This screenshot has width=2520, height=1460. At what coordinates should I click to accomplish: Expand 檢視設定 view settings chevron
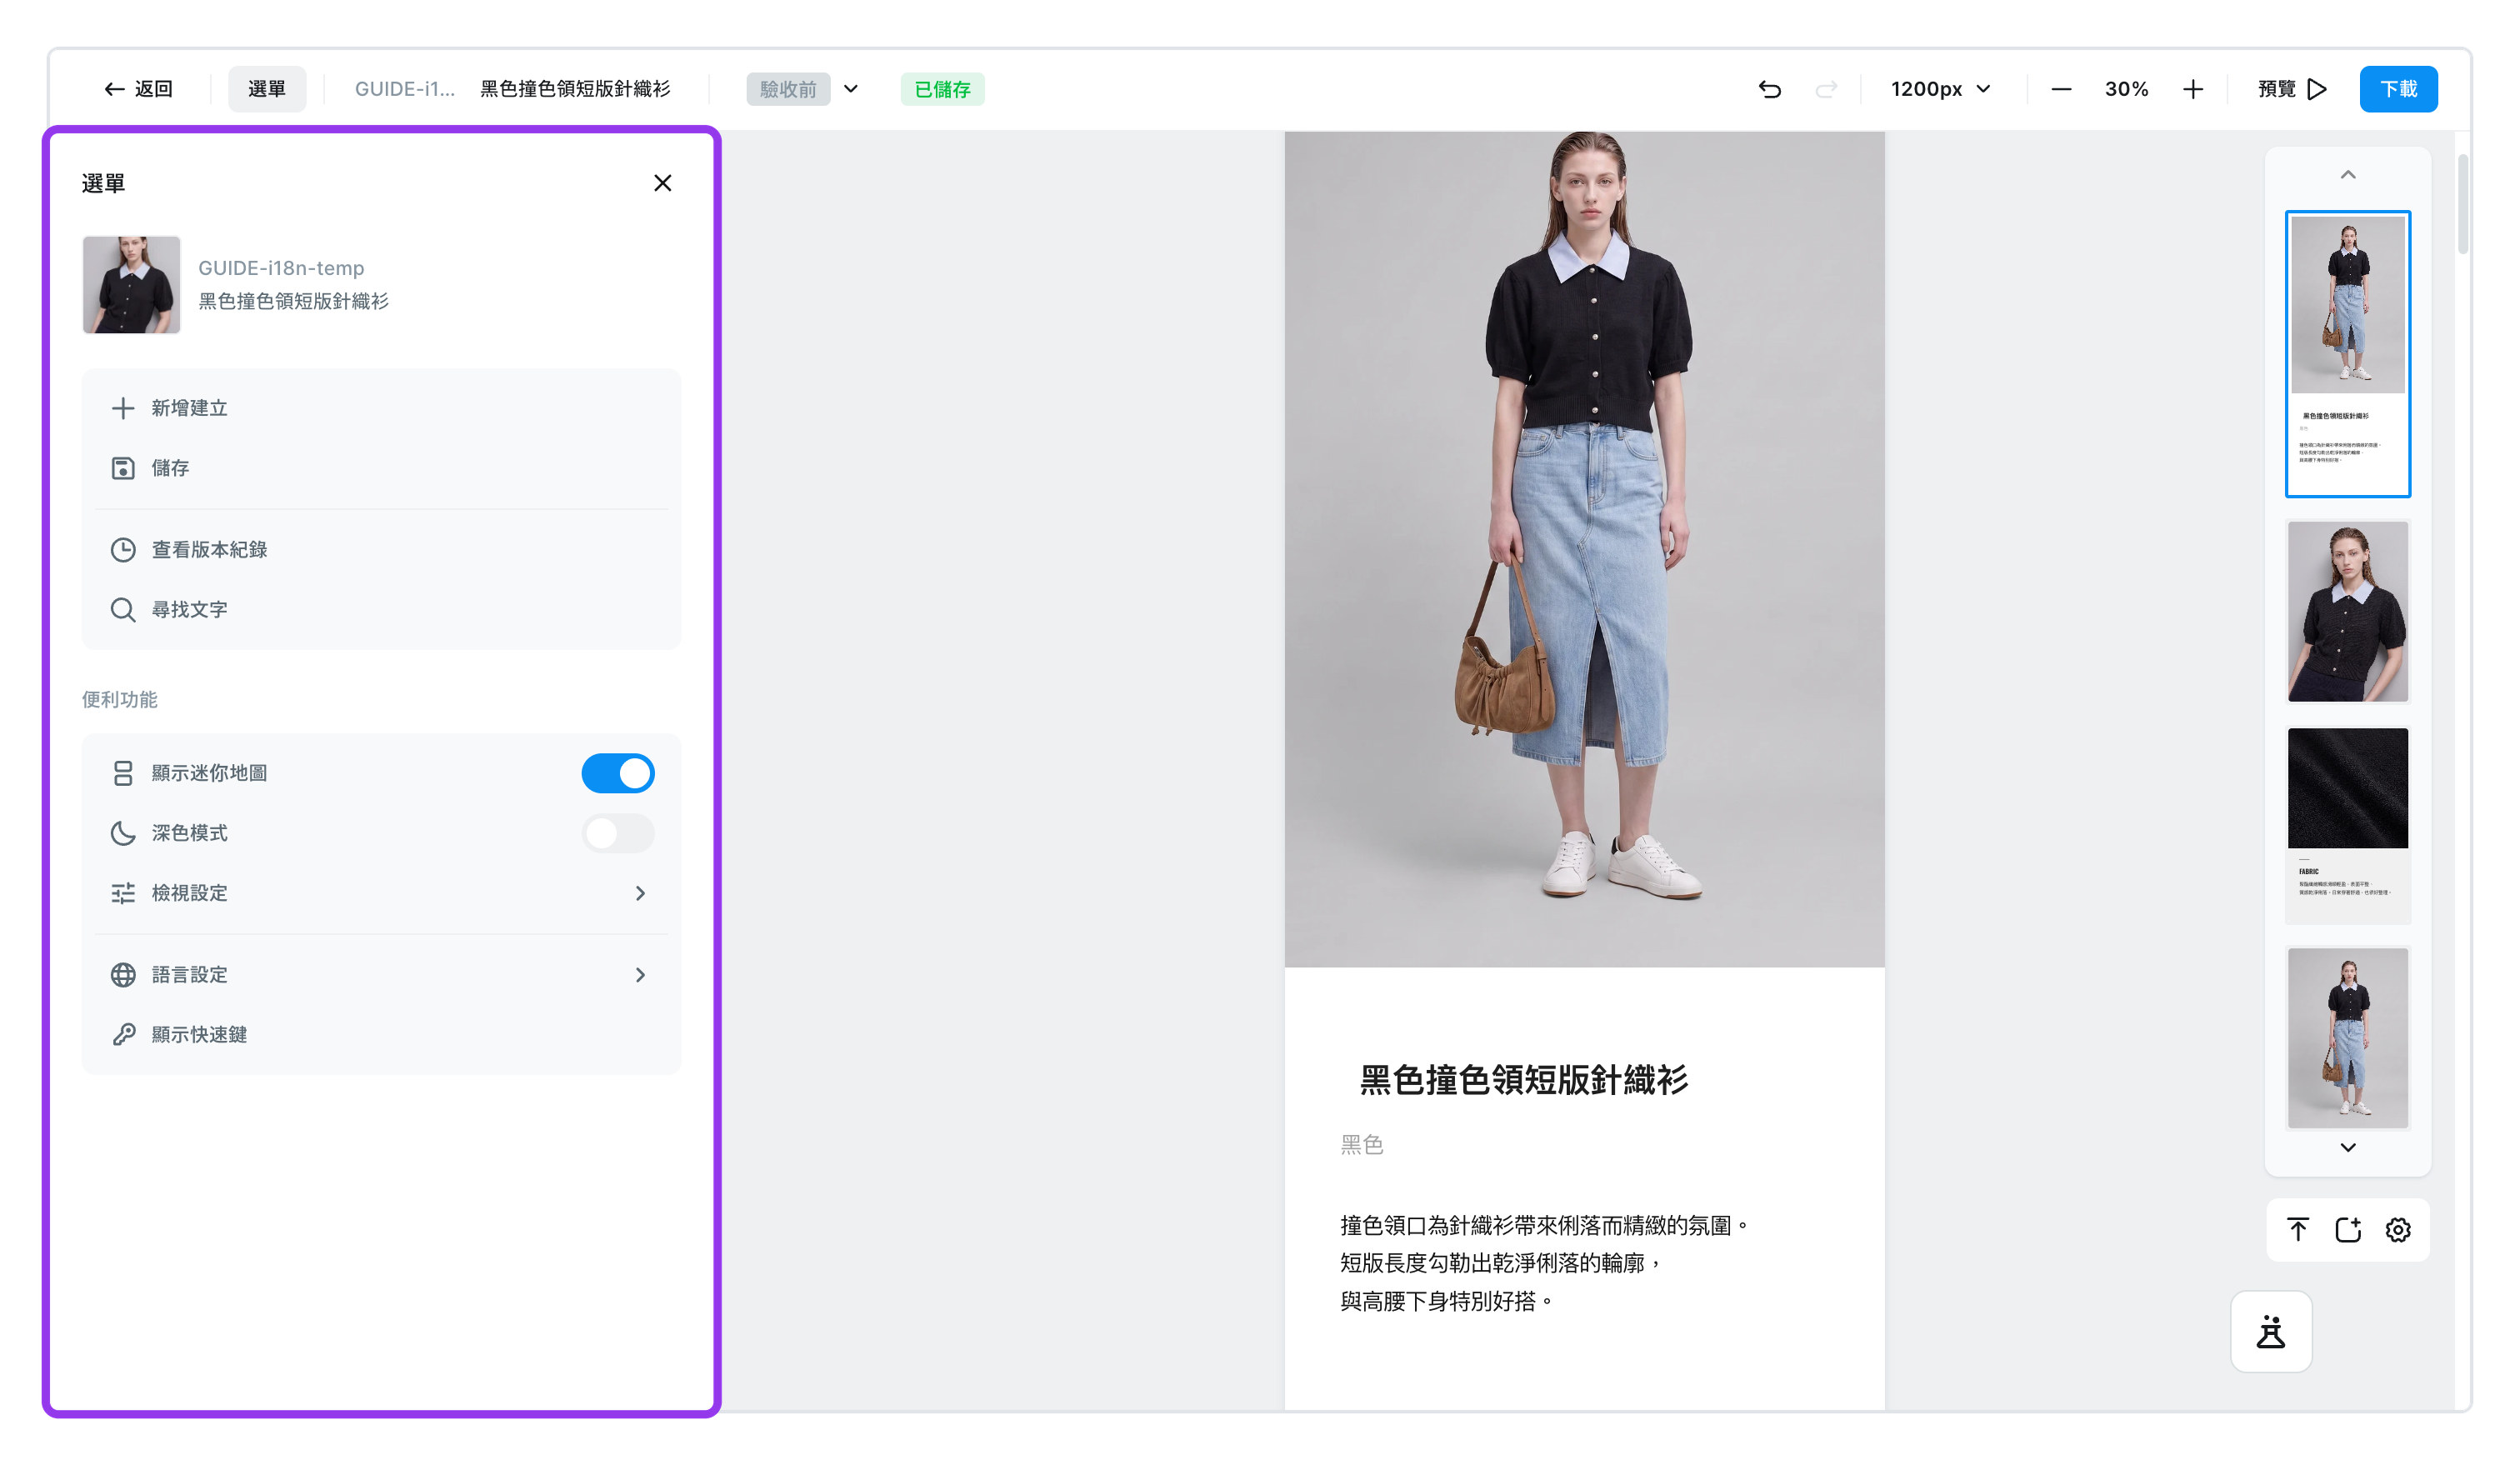pos(640,893)
